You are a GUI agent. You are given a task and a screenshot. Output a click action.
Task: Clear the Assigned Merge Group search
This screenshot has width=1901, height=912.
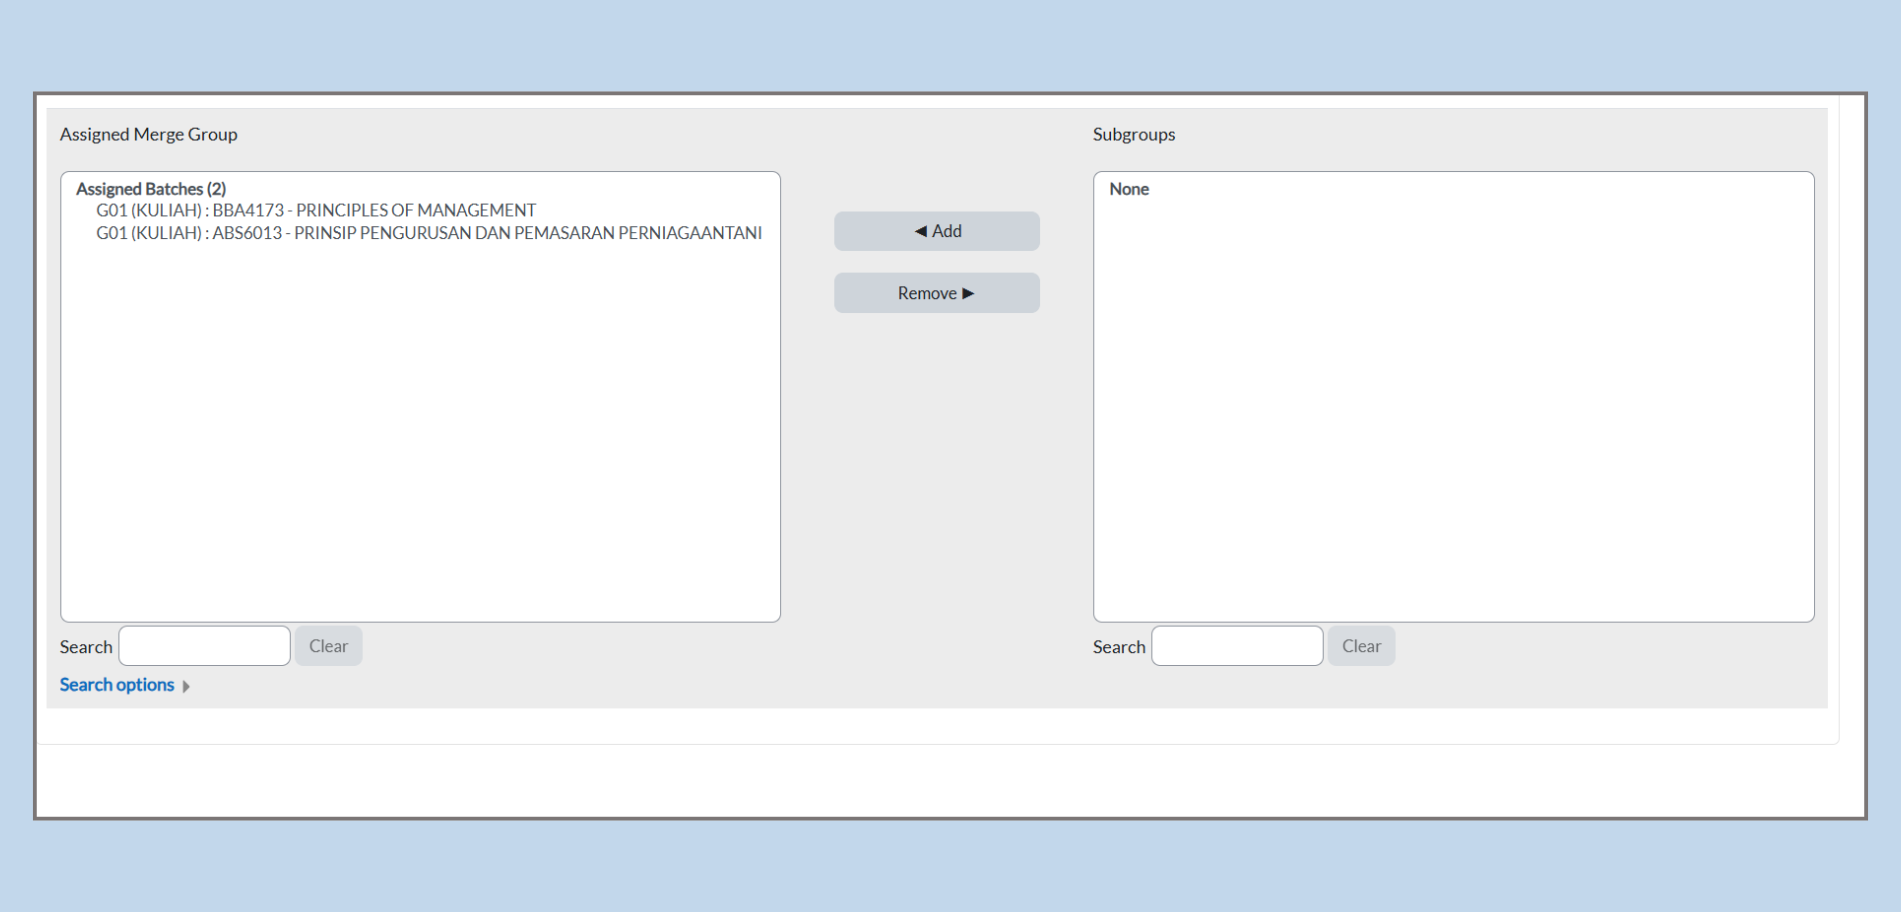click(328, 646)
